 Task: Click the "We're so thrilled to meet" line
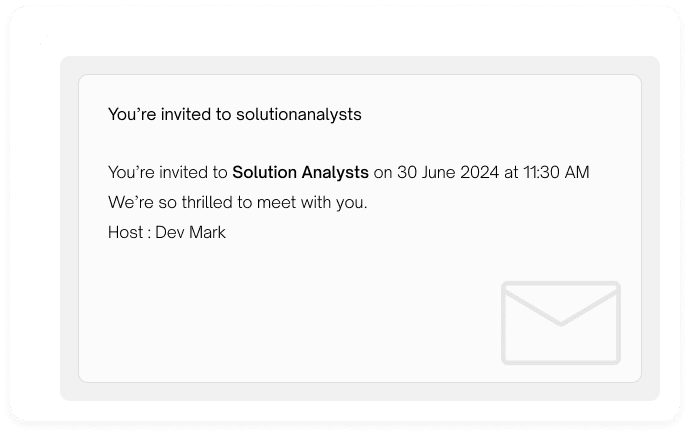click(238, 203)
